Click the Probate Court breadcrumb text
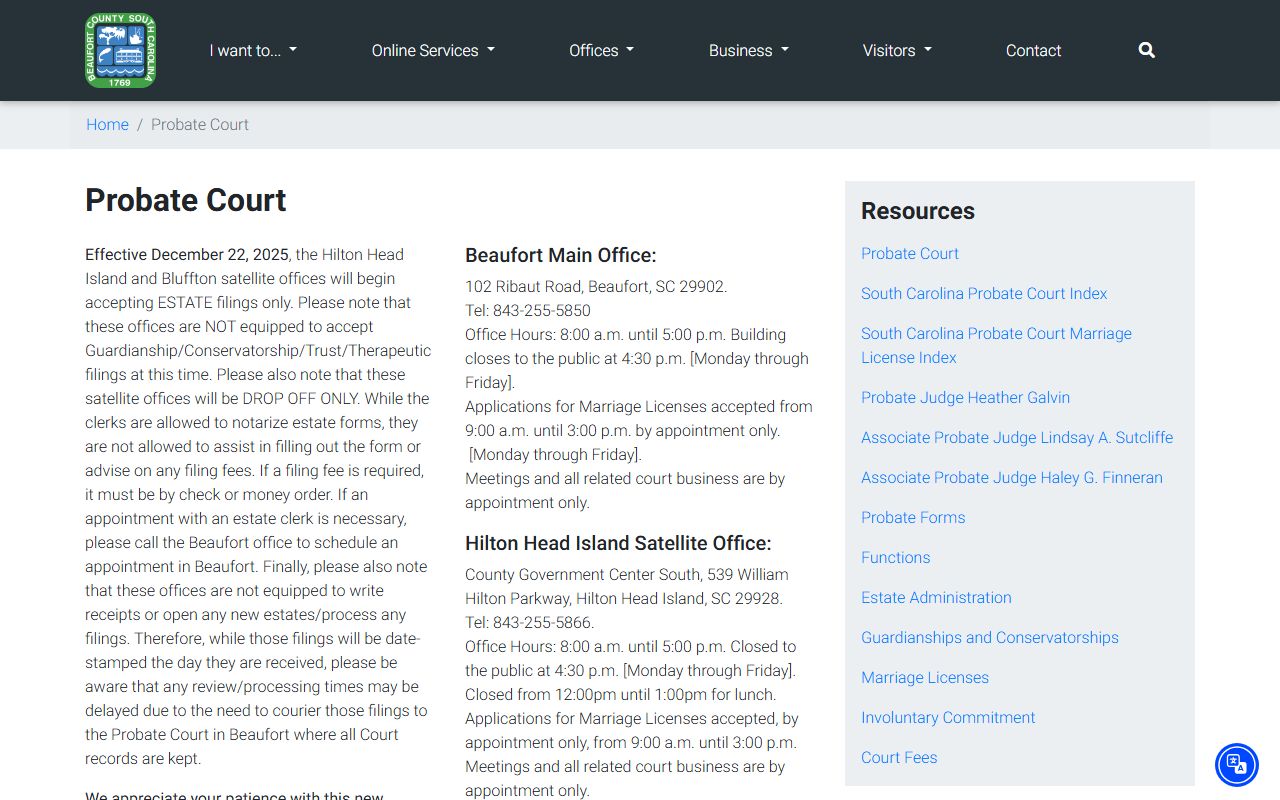Screen dimensions: 1280x800 coord(200,124)
